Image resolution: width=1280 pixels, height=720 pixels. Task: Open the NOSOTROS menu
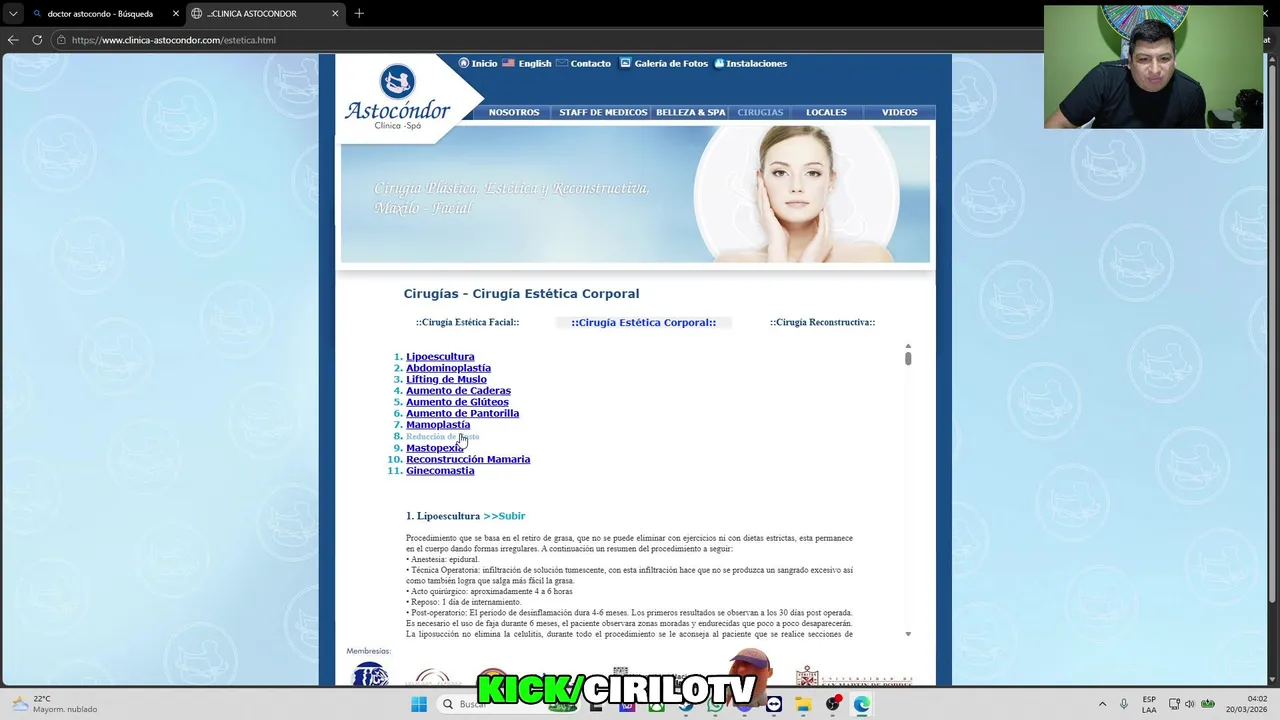click(514, 112)
